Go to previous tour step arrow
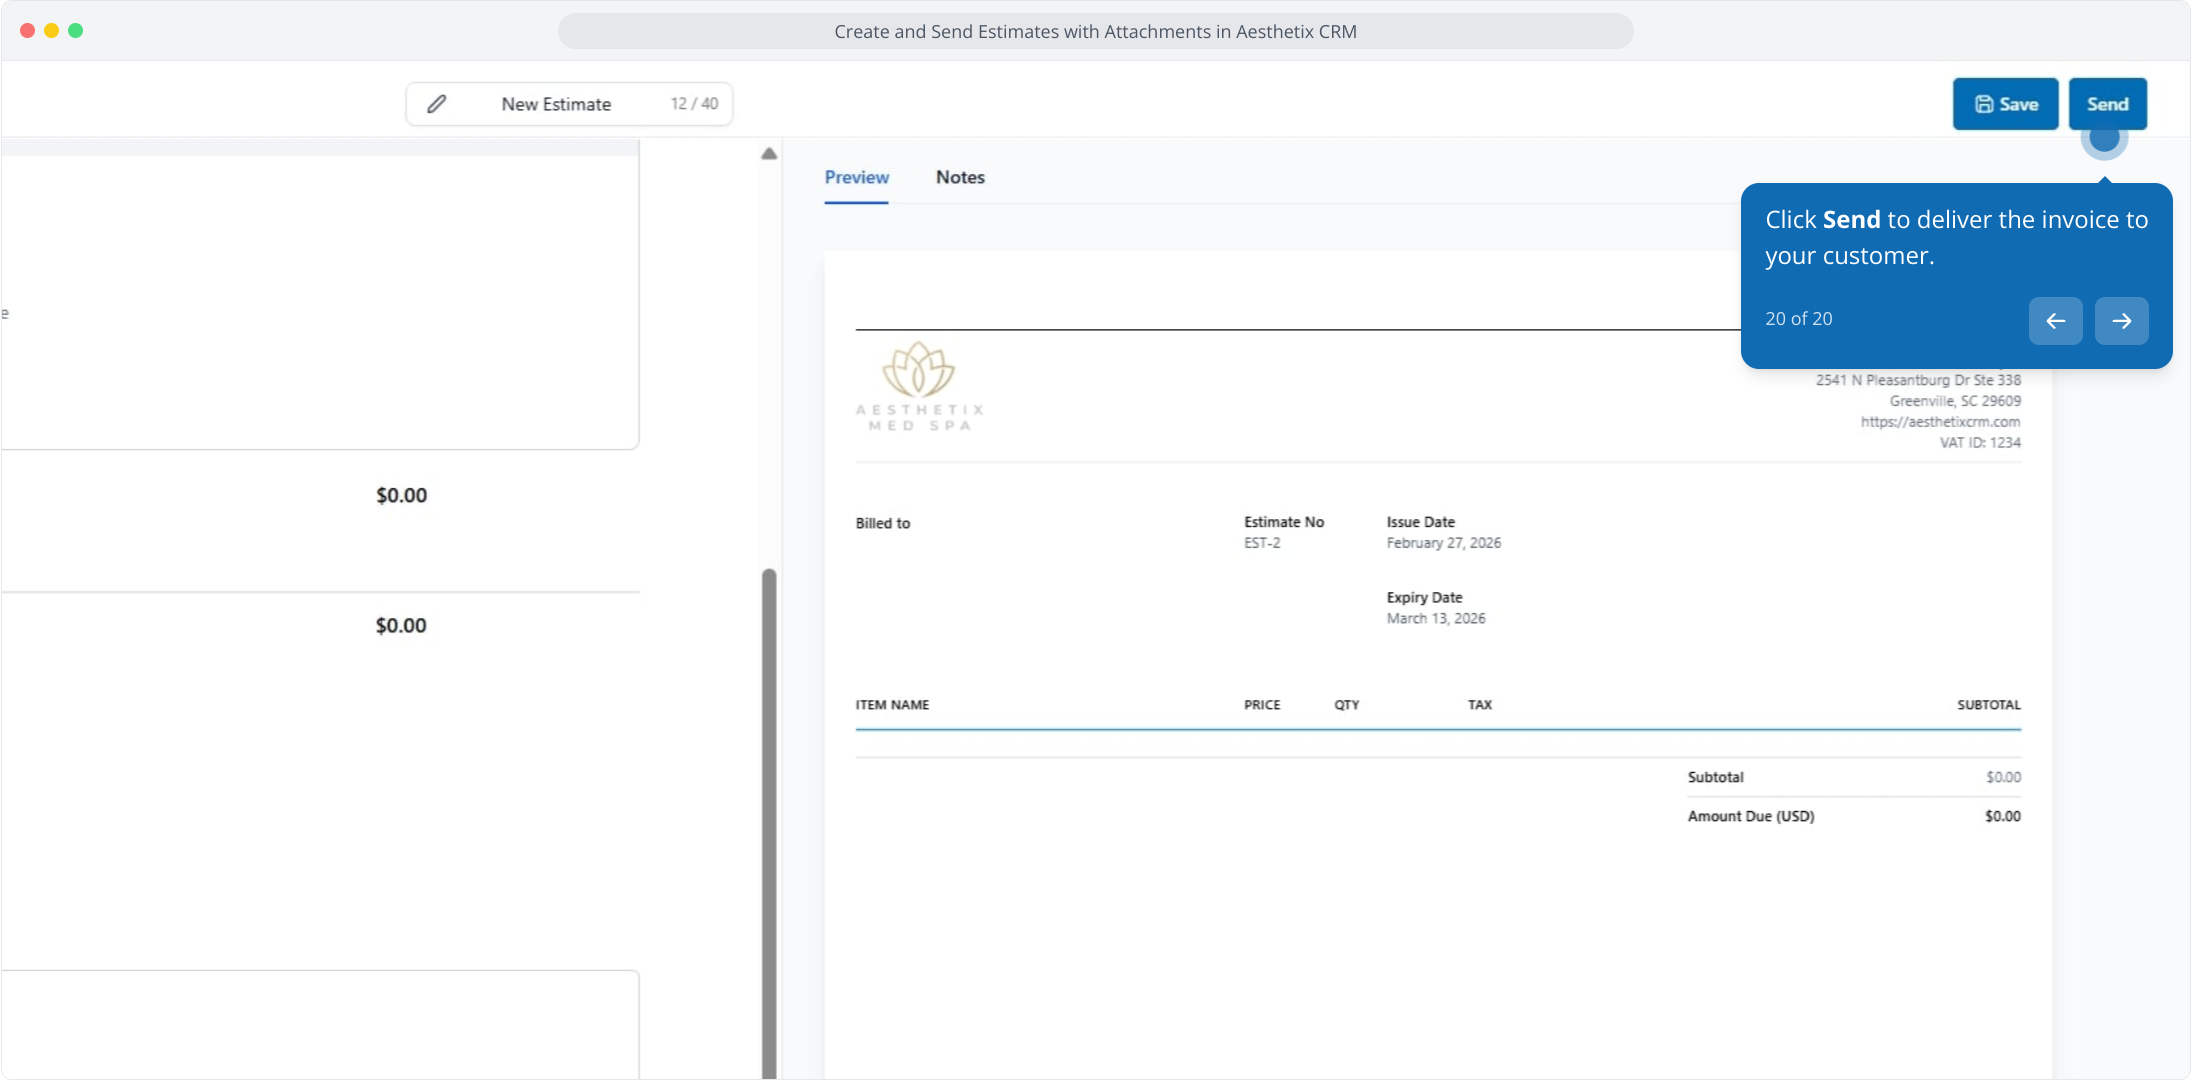 pyautogui.click(x=2055, y=321)
